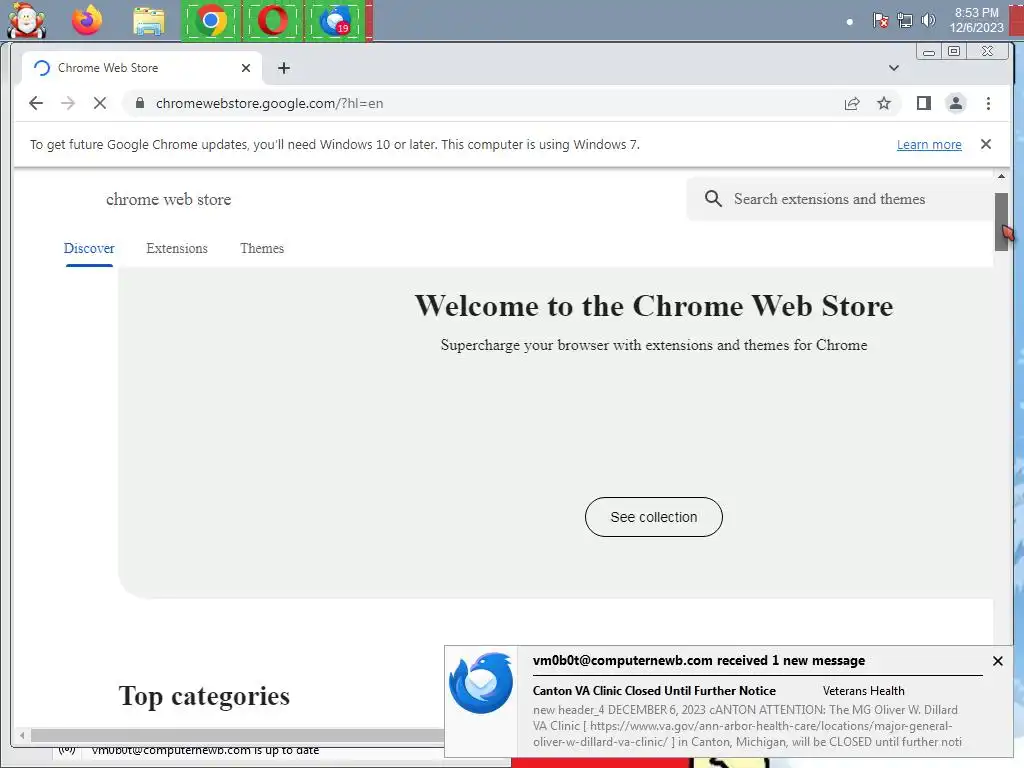Click the Thunderbird logo in the notification

pyautogui.click(x=481, y=683)
